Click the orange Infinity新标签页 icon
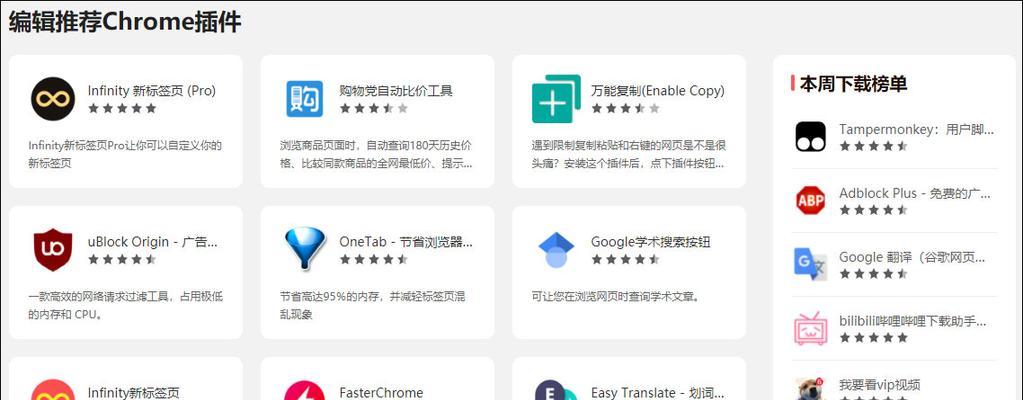Image resolution: width=1023 pixels, height=400 pixels. click(53, 390)
